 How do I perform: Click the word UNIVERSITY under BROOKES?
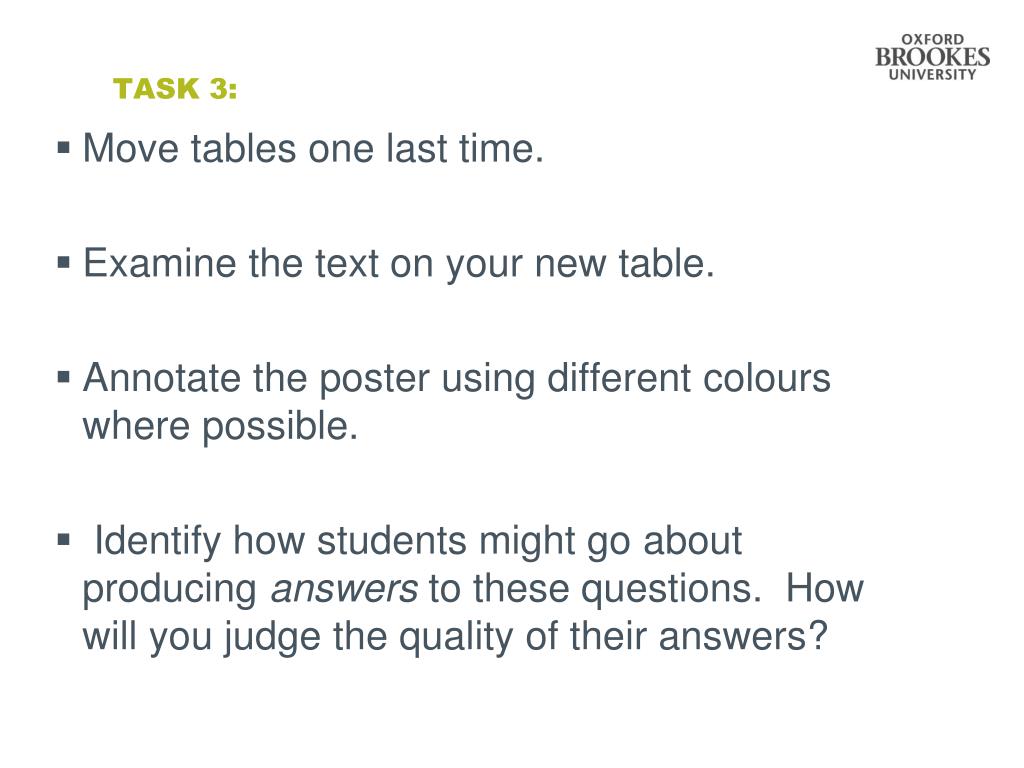pyautogui.click(x=932, y=74)
